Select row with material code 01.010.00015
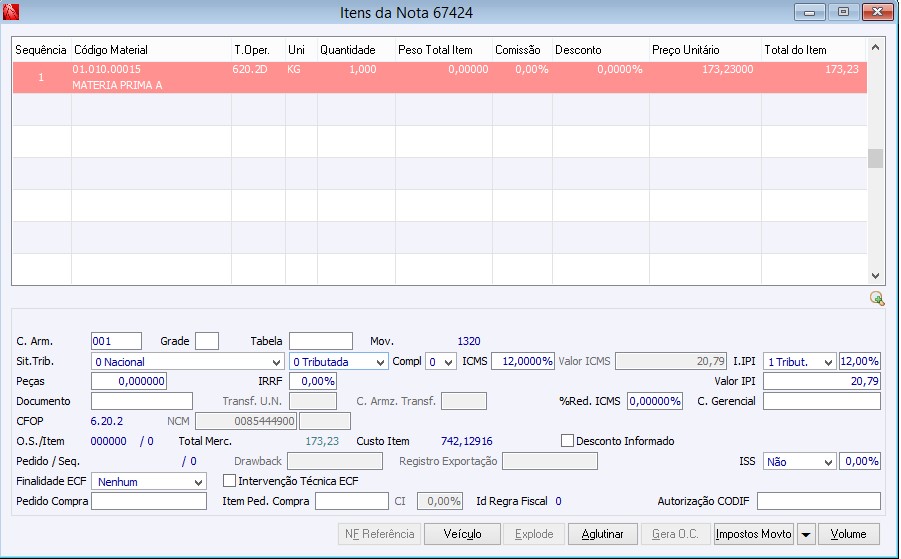The width and height of the screenshot is (901, 559). [x=440, y=78]
